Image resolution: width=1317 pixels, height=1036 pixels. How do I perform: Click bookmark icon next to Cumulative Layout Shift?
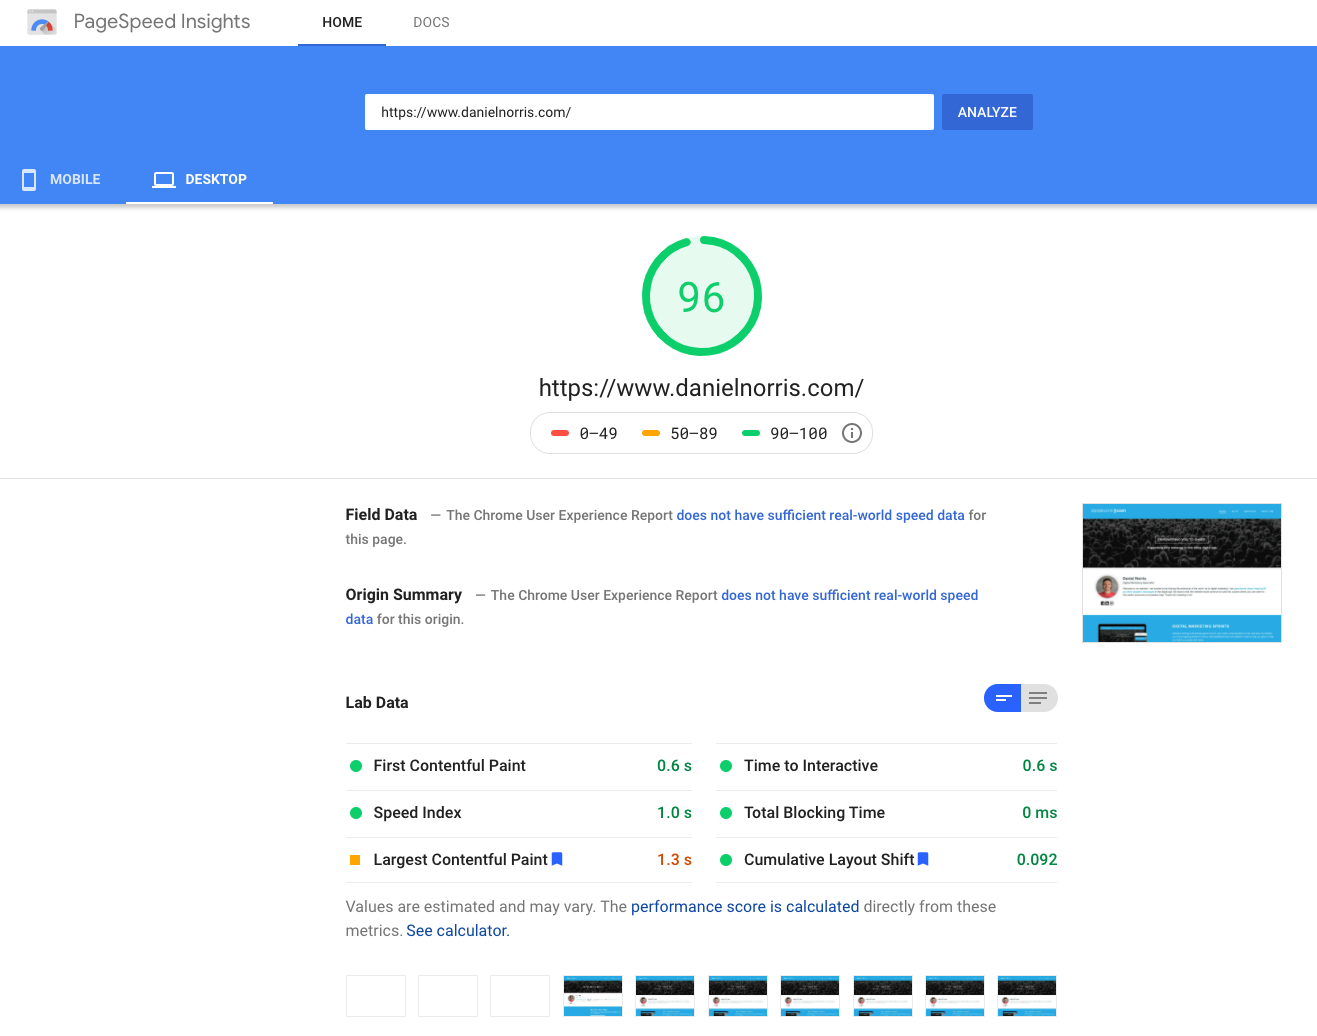pos(923,859)
